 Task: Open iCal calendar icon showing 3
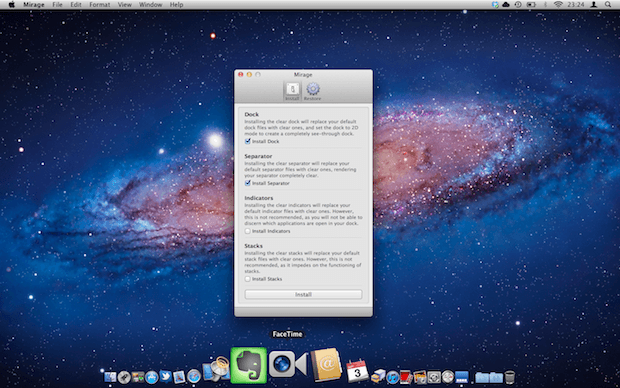click(357, 370)
